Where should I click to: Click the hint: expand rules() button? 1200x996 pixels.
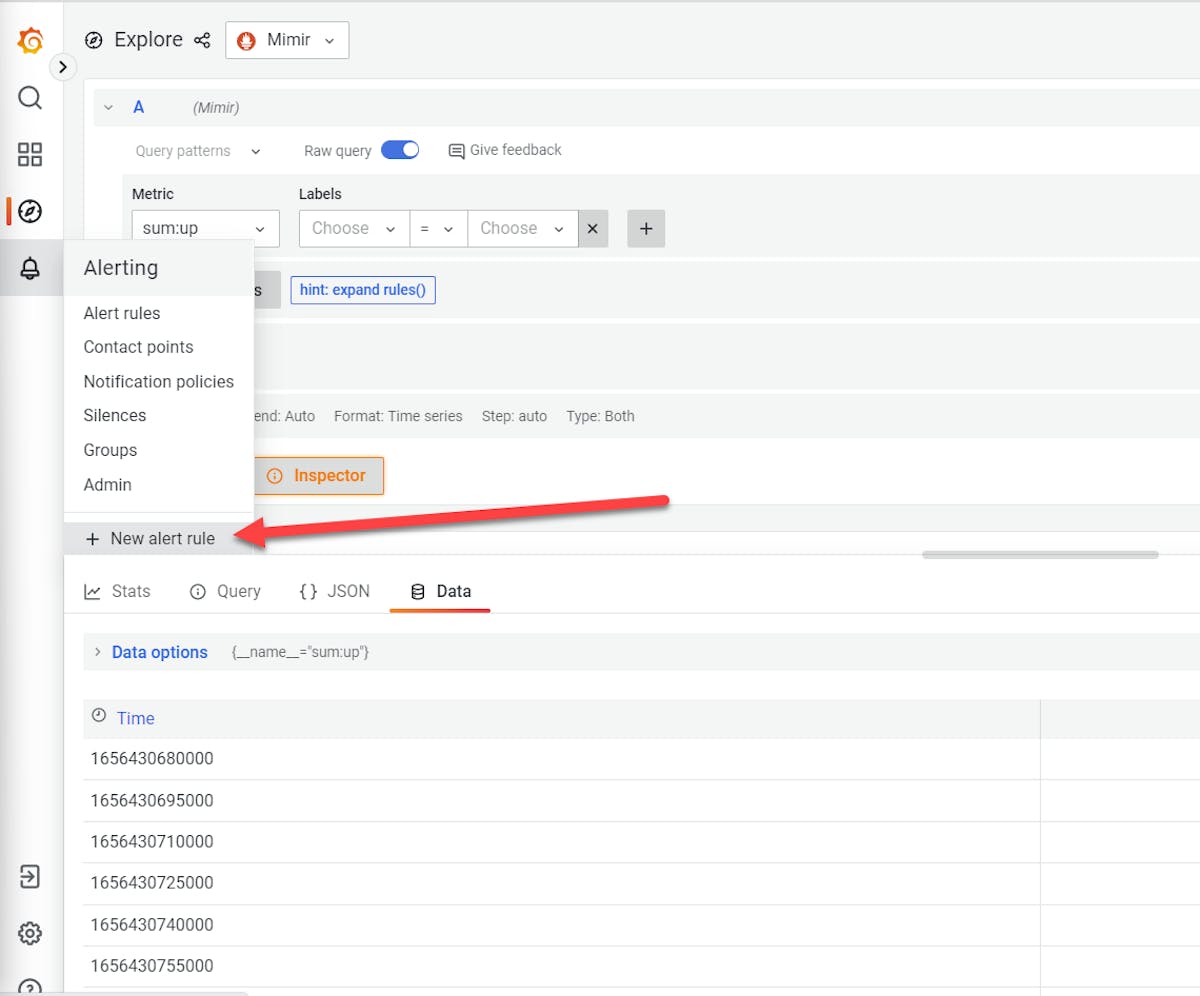362,290
